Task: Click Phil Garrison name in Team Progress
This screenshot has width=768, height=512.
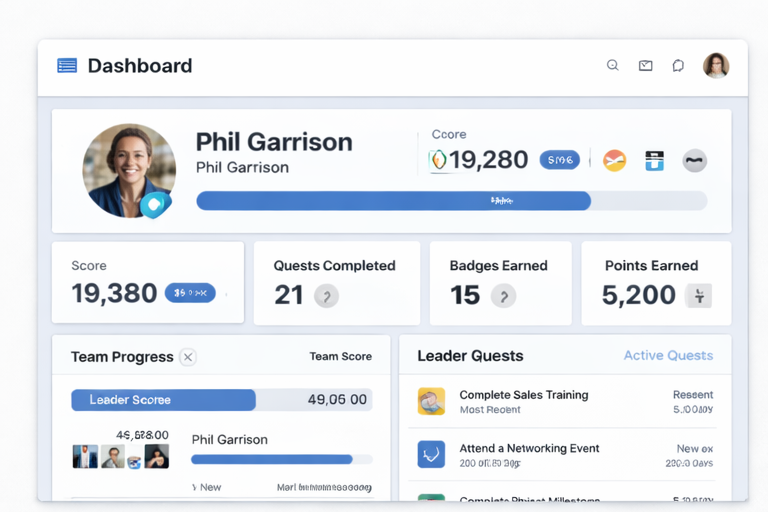Action: coord(230,439)
